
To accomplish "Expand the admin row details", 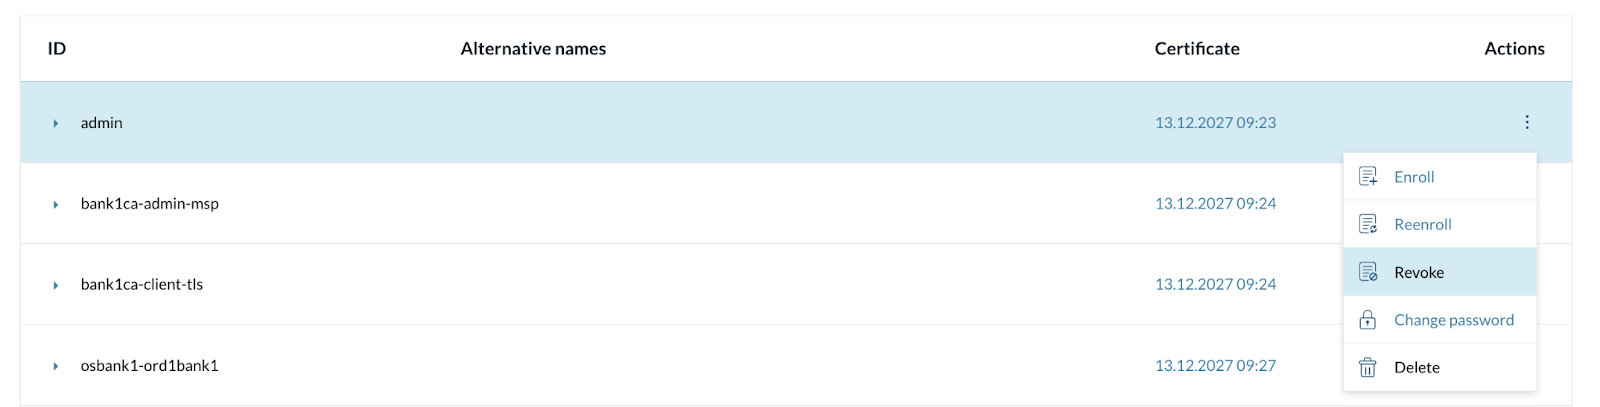I will (56, 123).
